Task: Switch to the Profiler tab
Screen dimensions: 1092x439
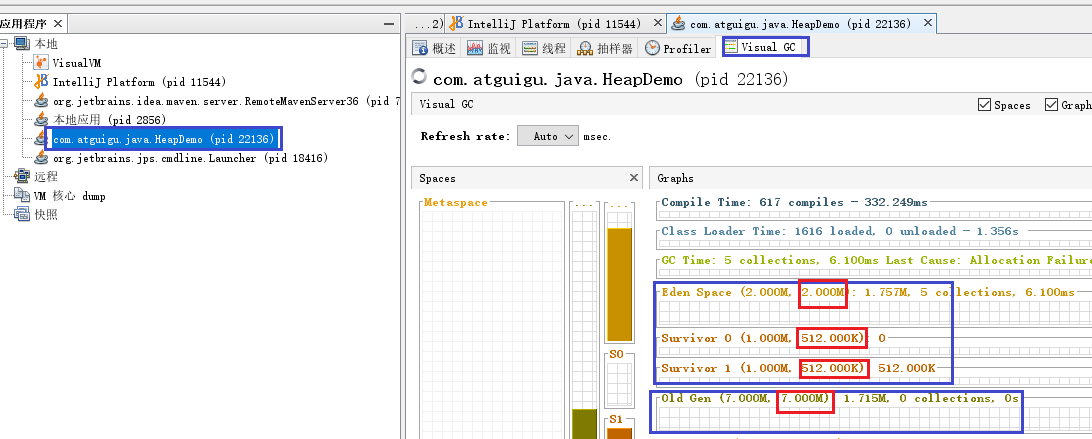Action: 678,48
